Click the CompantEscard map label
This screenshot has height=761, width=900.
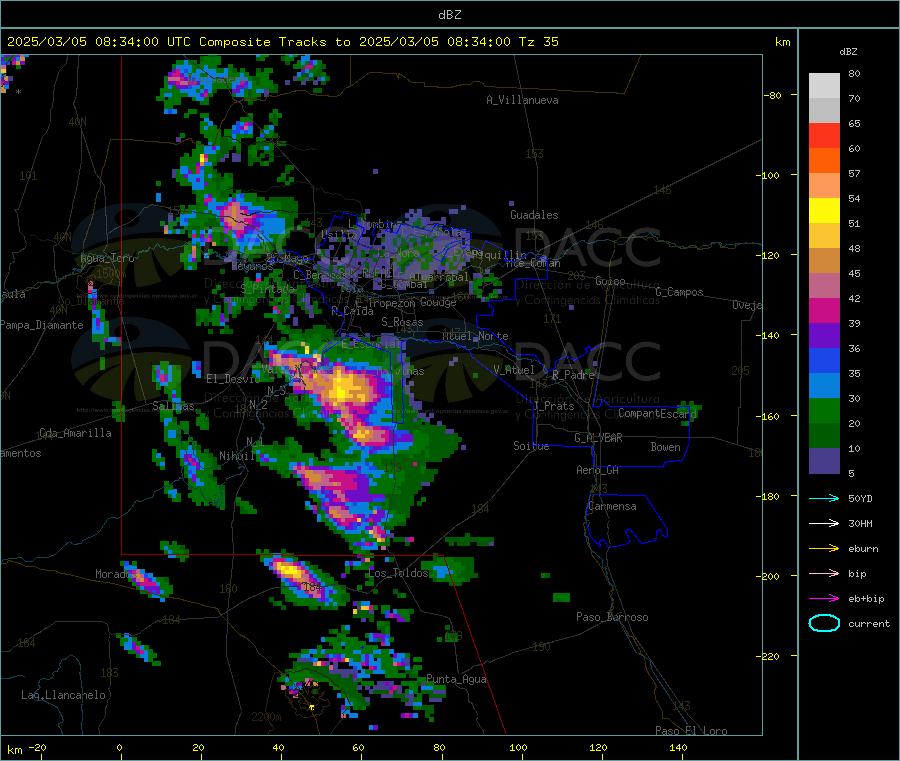(657, 413)
